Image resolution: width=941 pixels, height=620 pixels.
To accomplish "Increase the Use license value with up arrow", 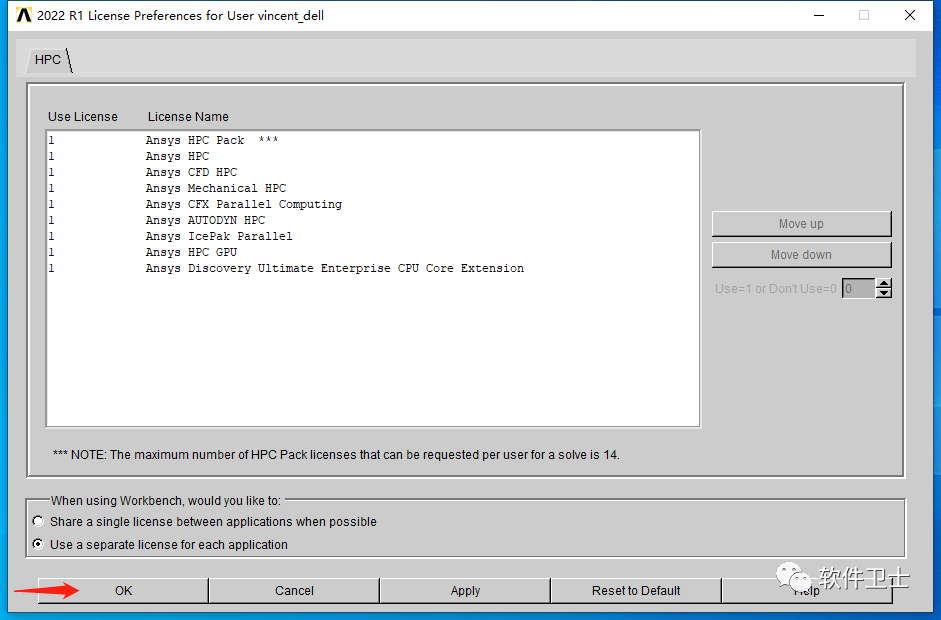I will 883,284.
